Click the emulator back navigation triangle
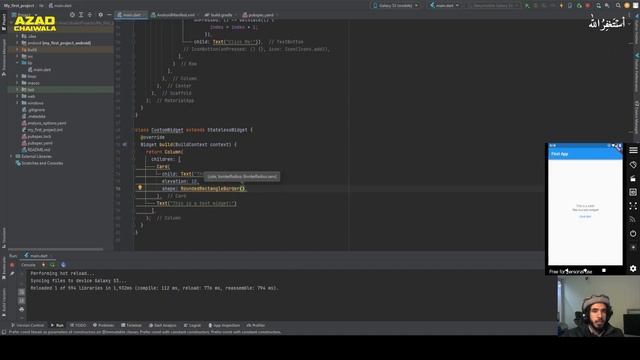Screen dimensions: 640x360 [x=567, y=270]
